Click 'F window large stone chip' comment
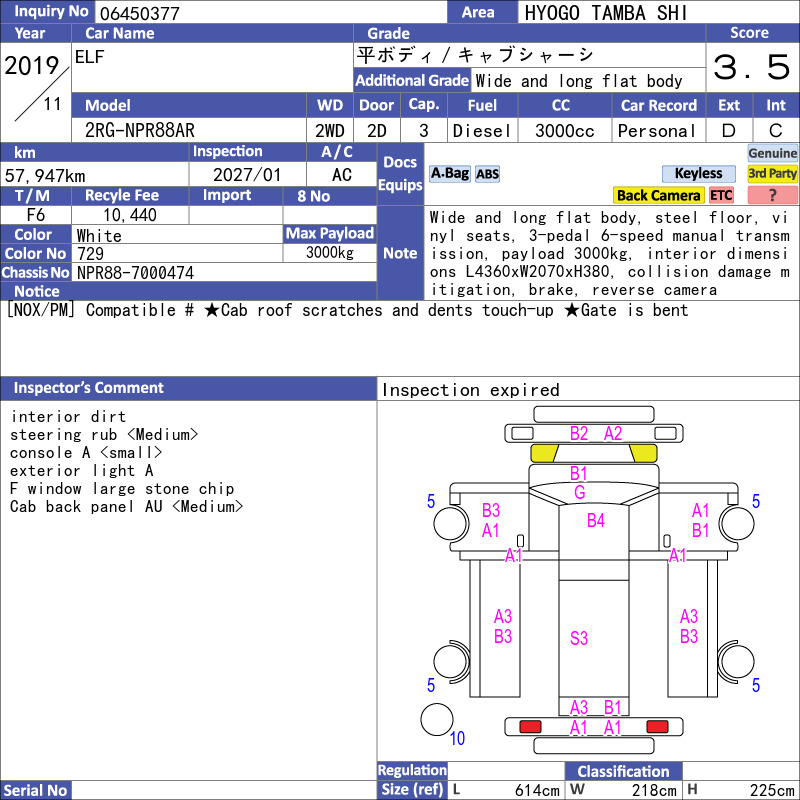This screenshot has height=800, width=800. pos(122,488)
